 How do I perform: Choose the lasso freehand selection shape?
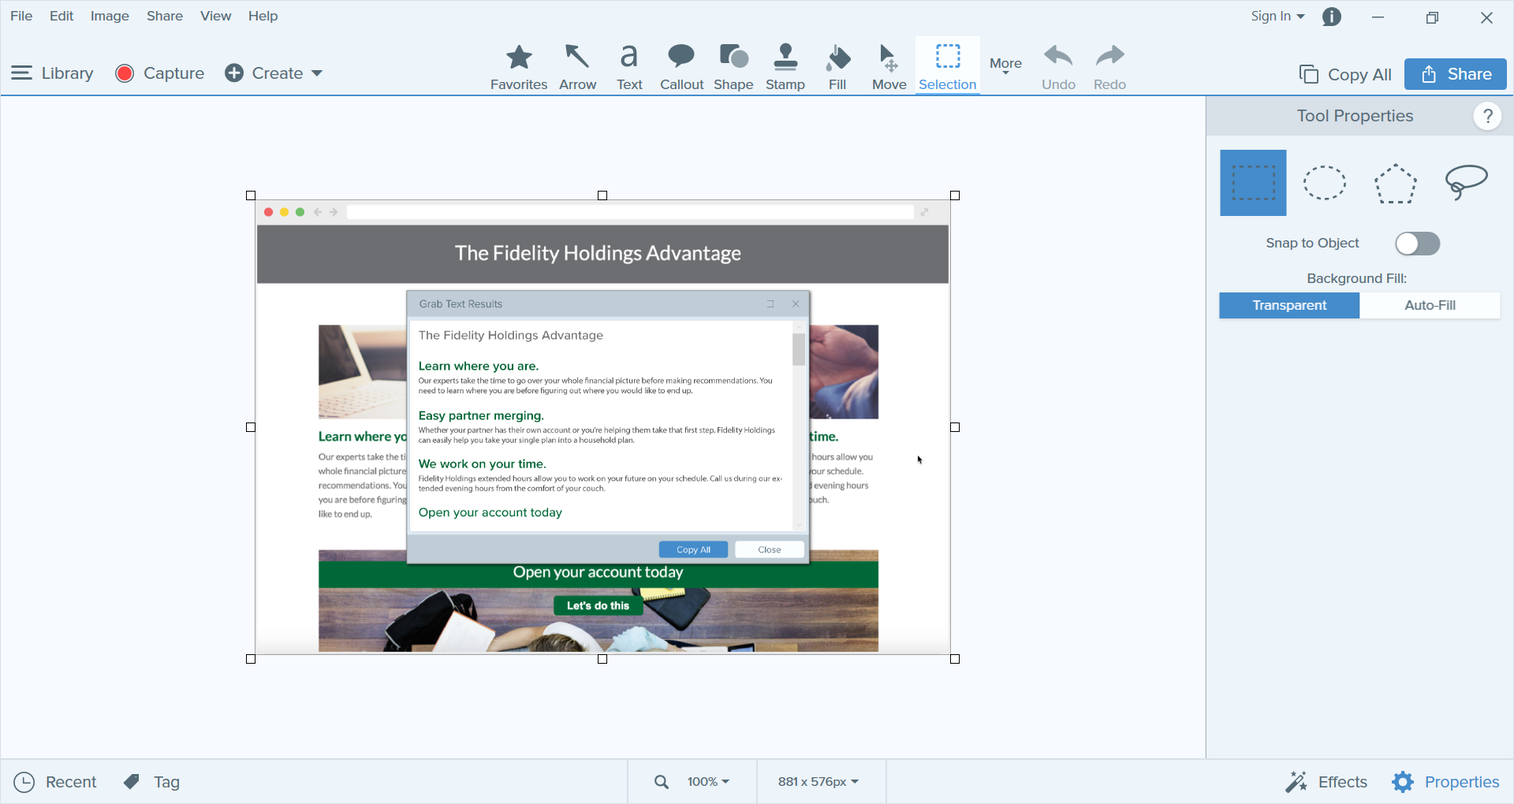click(x=1466, y=183)
